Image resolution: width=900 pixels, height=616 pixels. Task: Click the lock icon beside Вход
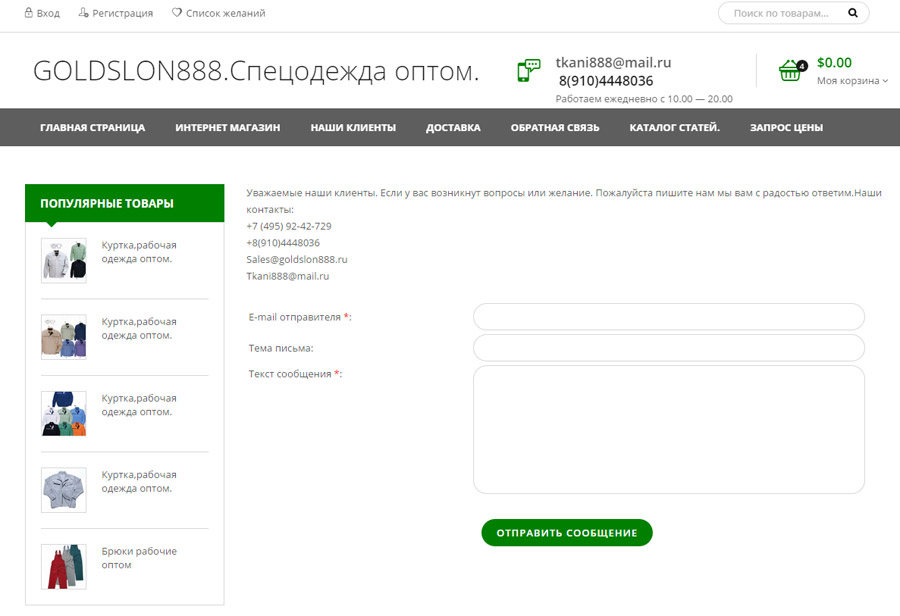pyautogui.click(x=29, y=14)
